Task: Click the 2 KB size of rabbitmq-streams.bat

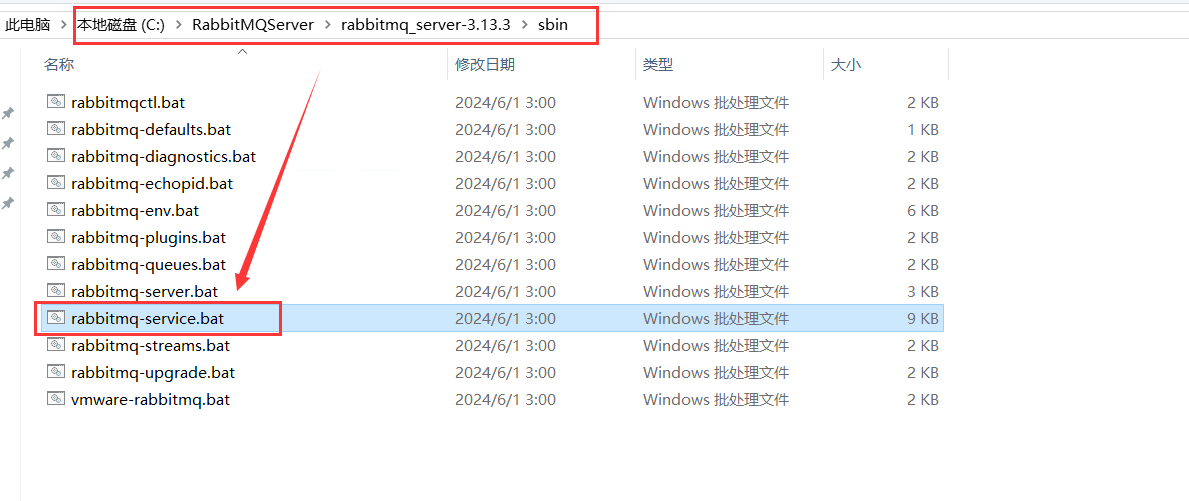Action: (x=923, y=346)
